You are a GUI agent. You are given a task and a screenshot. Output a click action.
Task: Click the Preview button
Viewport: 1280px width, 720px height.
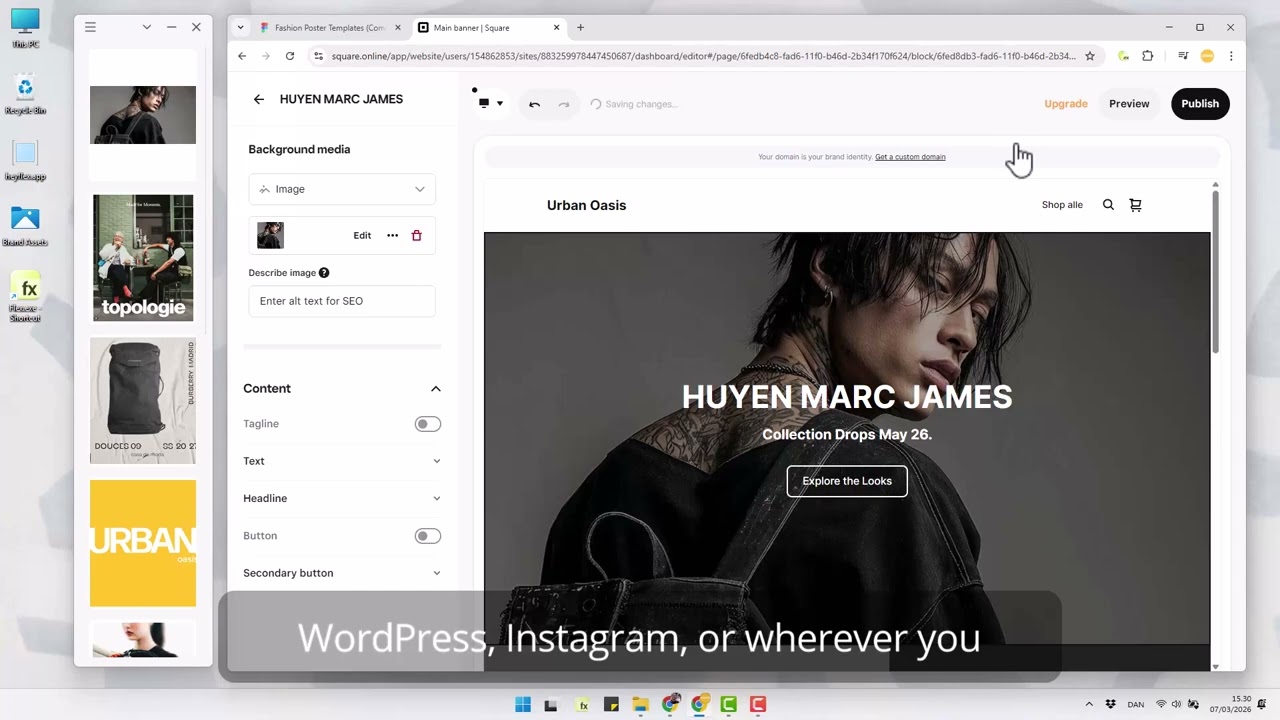(x=1129, y=104)
